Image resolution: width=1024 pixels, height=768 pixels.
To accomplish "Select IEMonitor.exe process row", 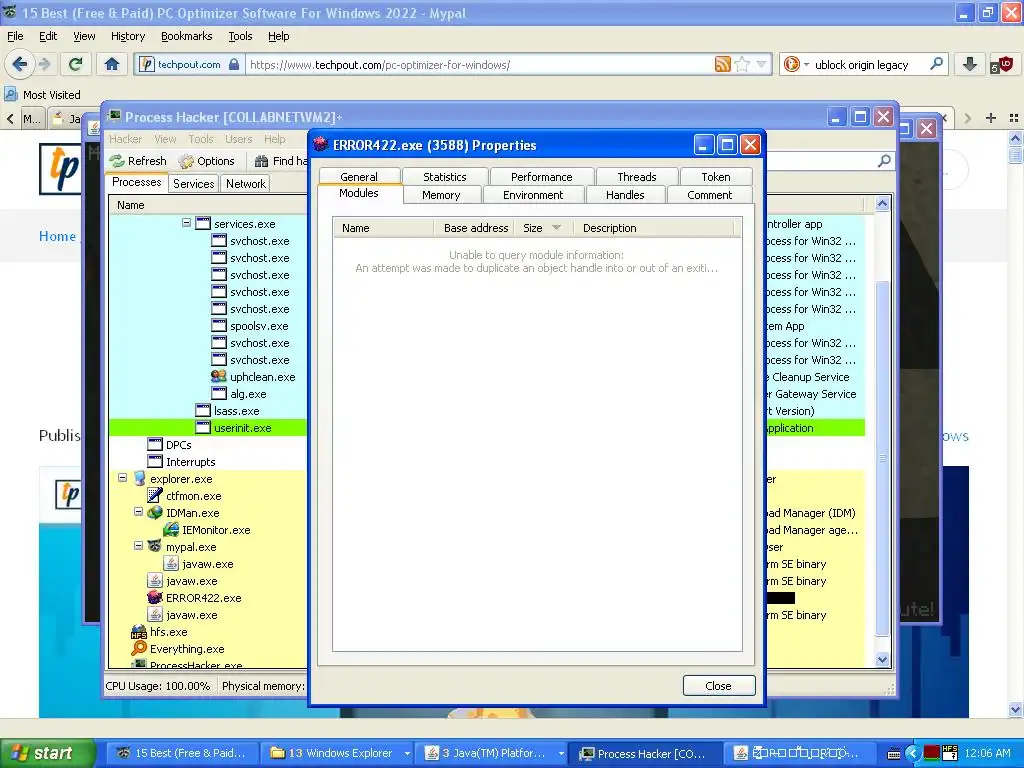I will point(216,530).
